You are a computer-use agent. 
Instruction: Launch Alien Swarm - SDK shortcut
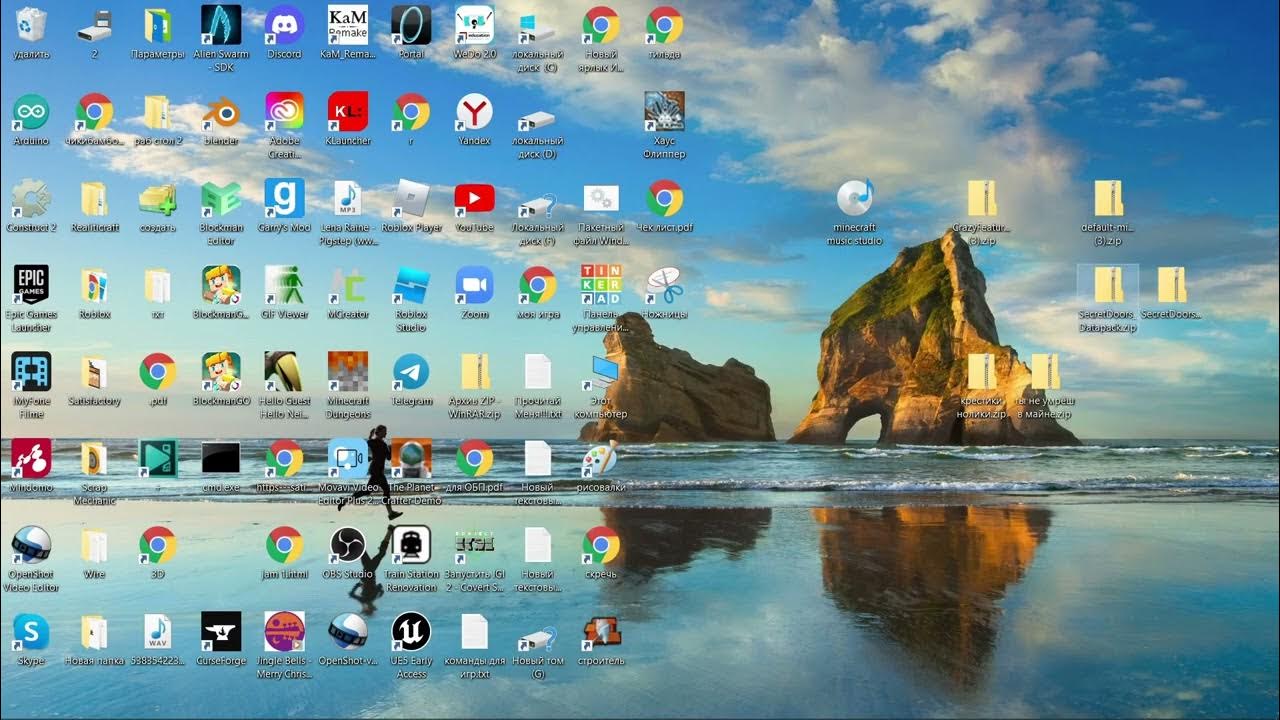221,25
